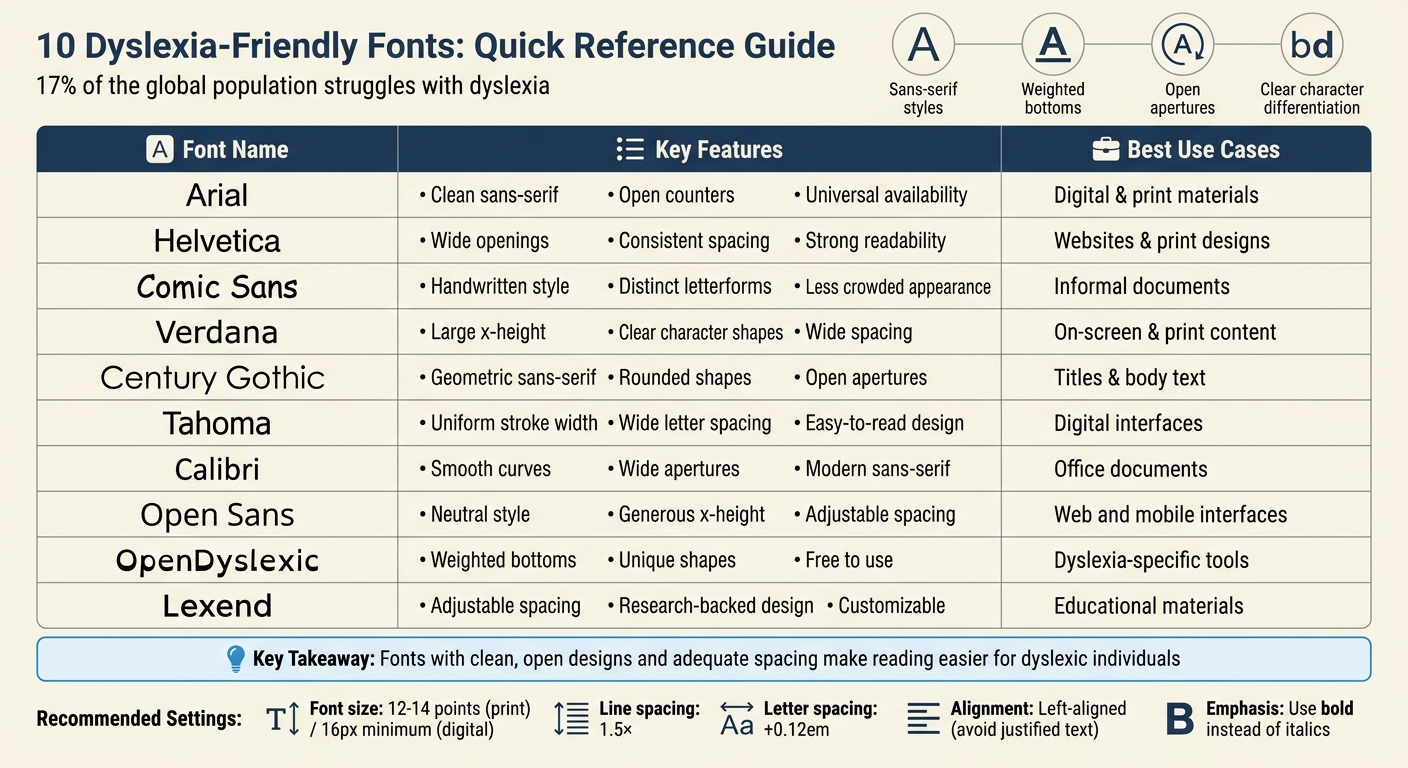Click the Helvetica font name cell
This screenshot has height=768, width=1408.
[x=217, y=241]
